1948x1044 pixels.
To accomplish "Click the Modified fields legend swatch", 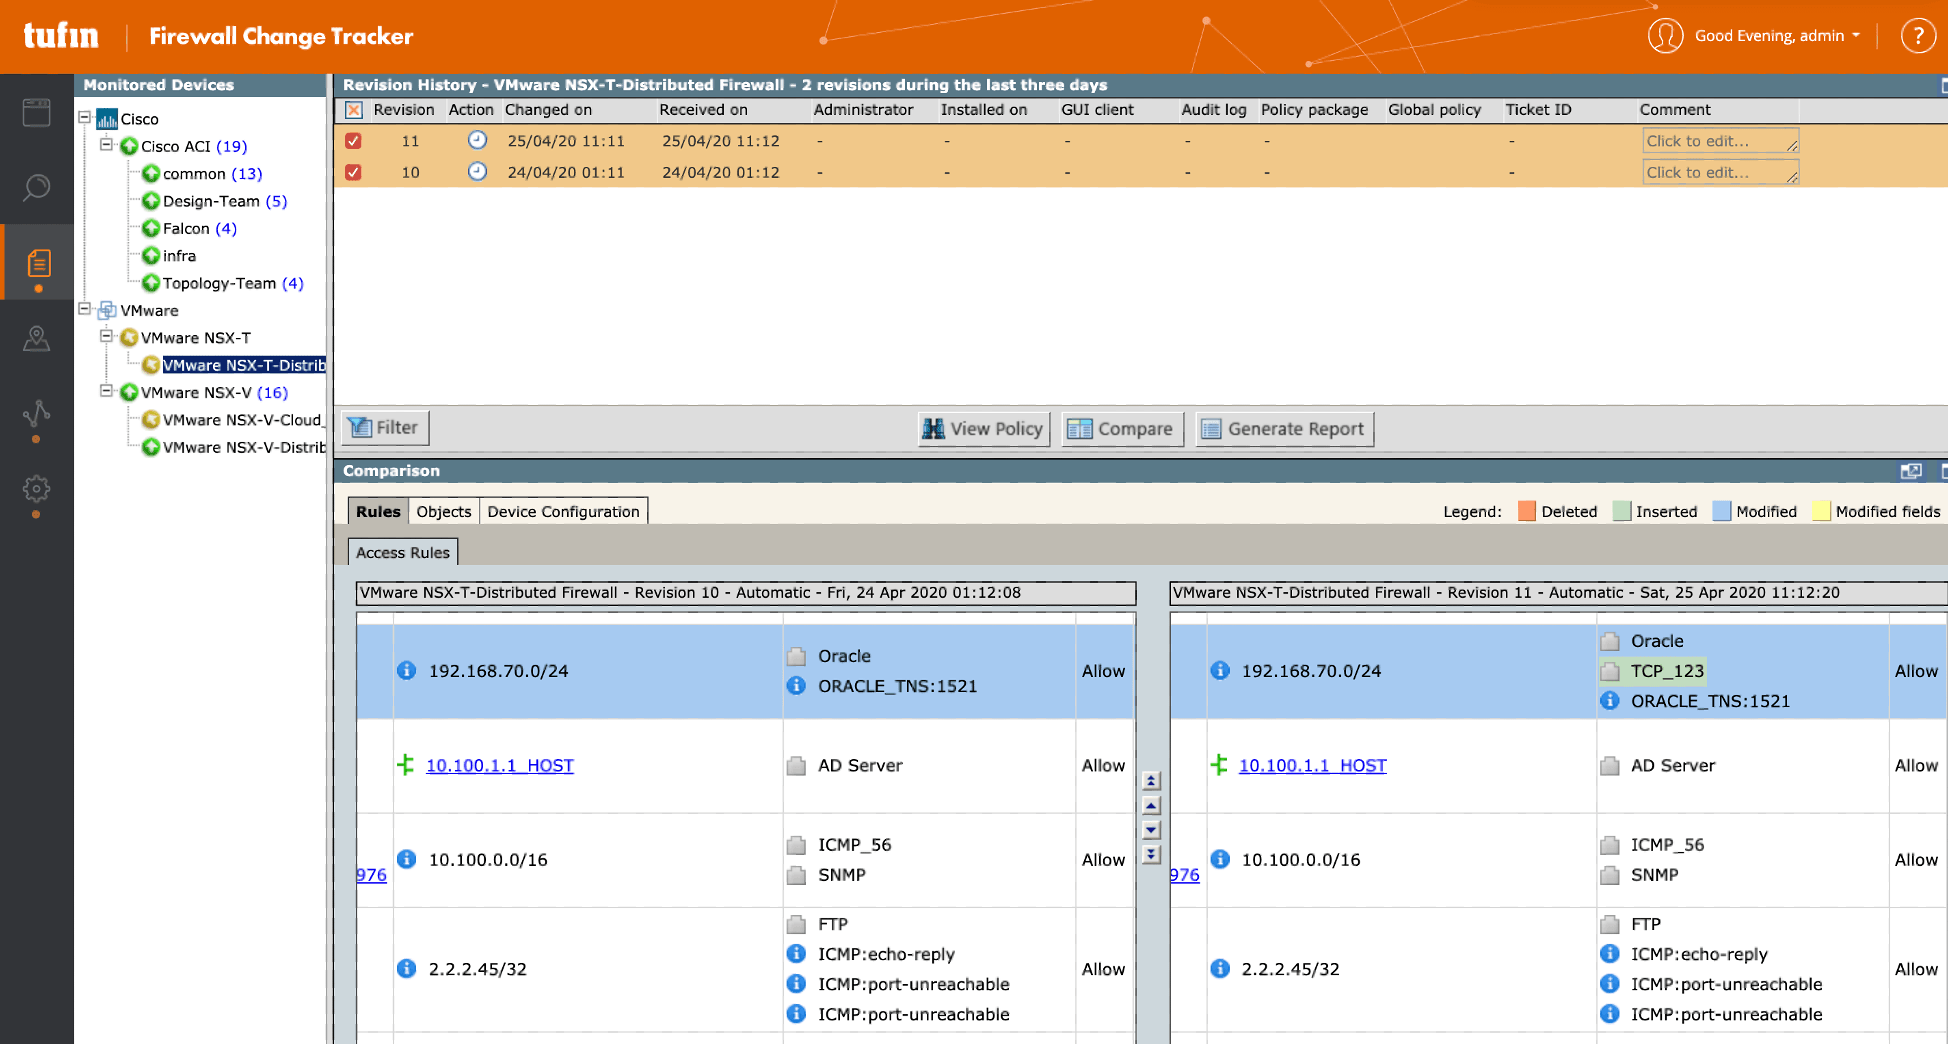I will pos(1821,511).
